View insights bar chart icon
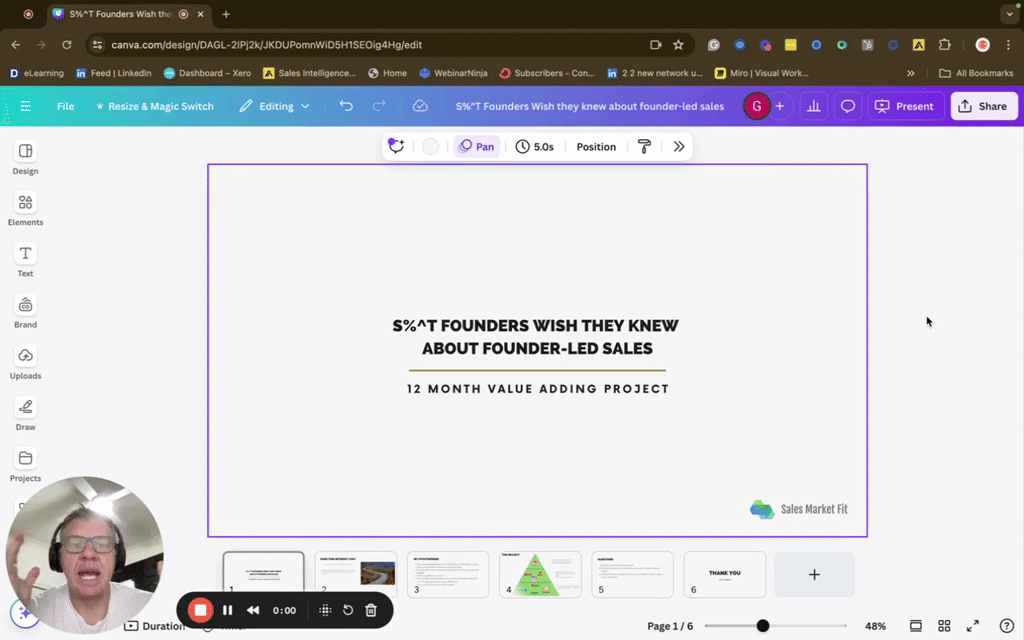The width and height of the screenshot is (1024, 640). [x=814, y=106]
